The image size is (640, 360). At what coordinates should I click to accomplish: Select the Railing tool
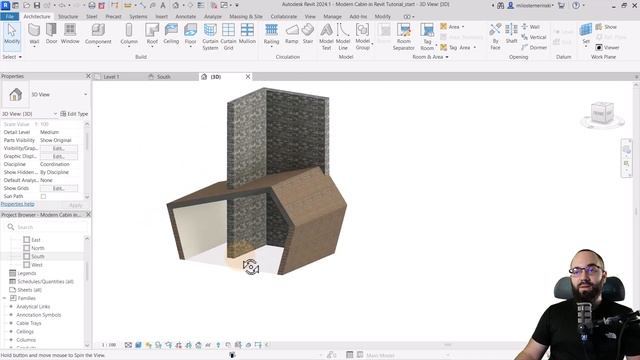pos(271,34)
